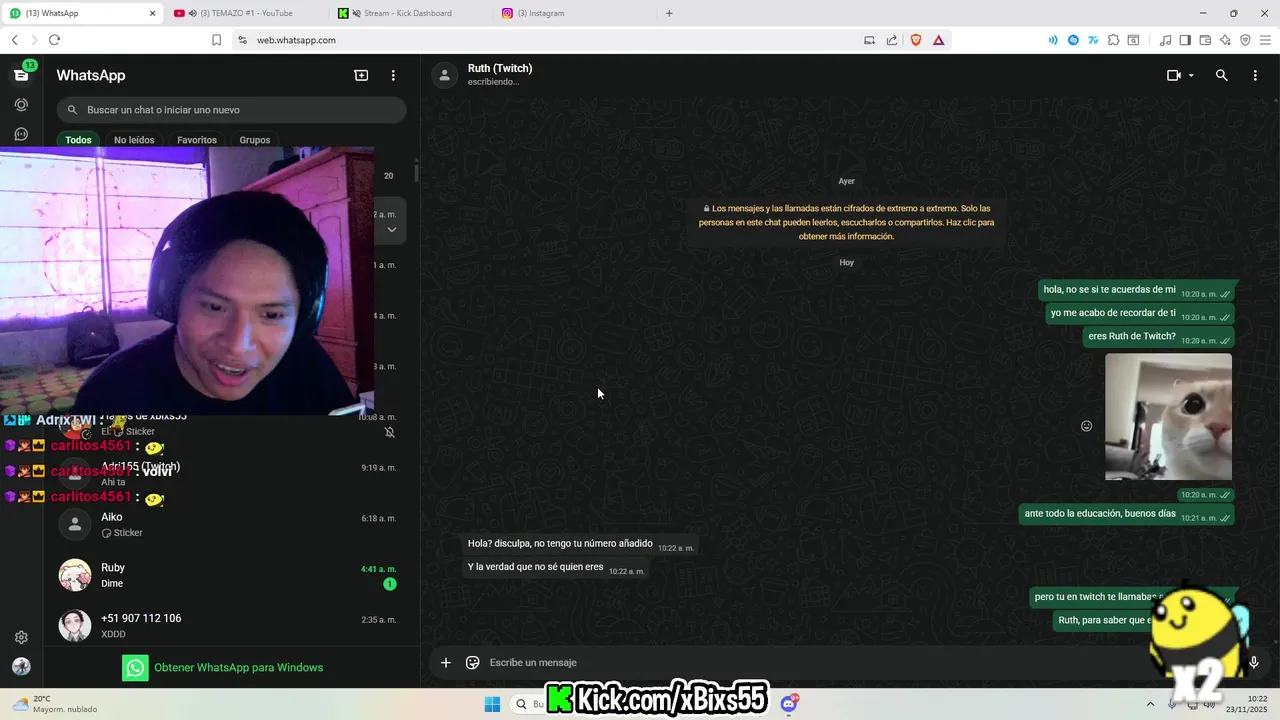Bookmark this page
Screen dimensions: 1280x720
click(216, 40)
